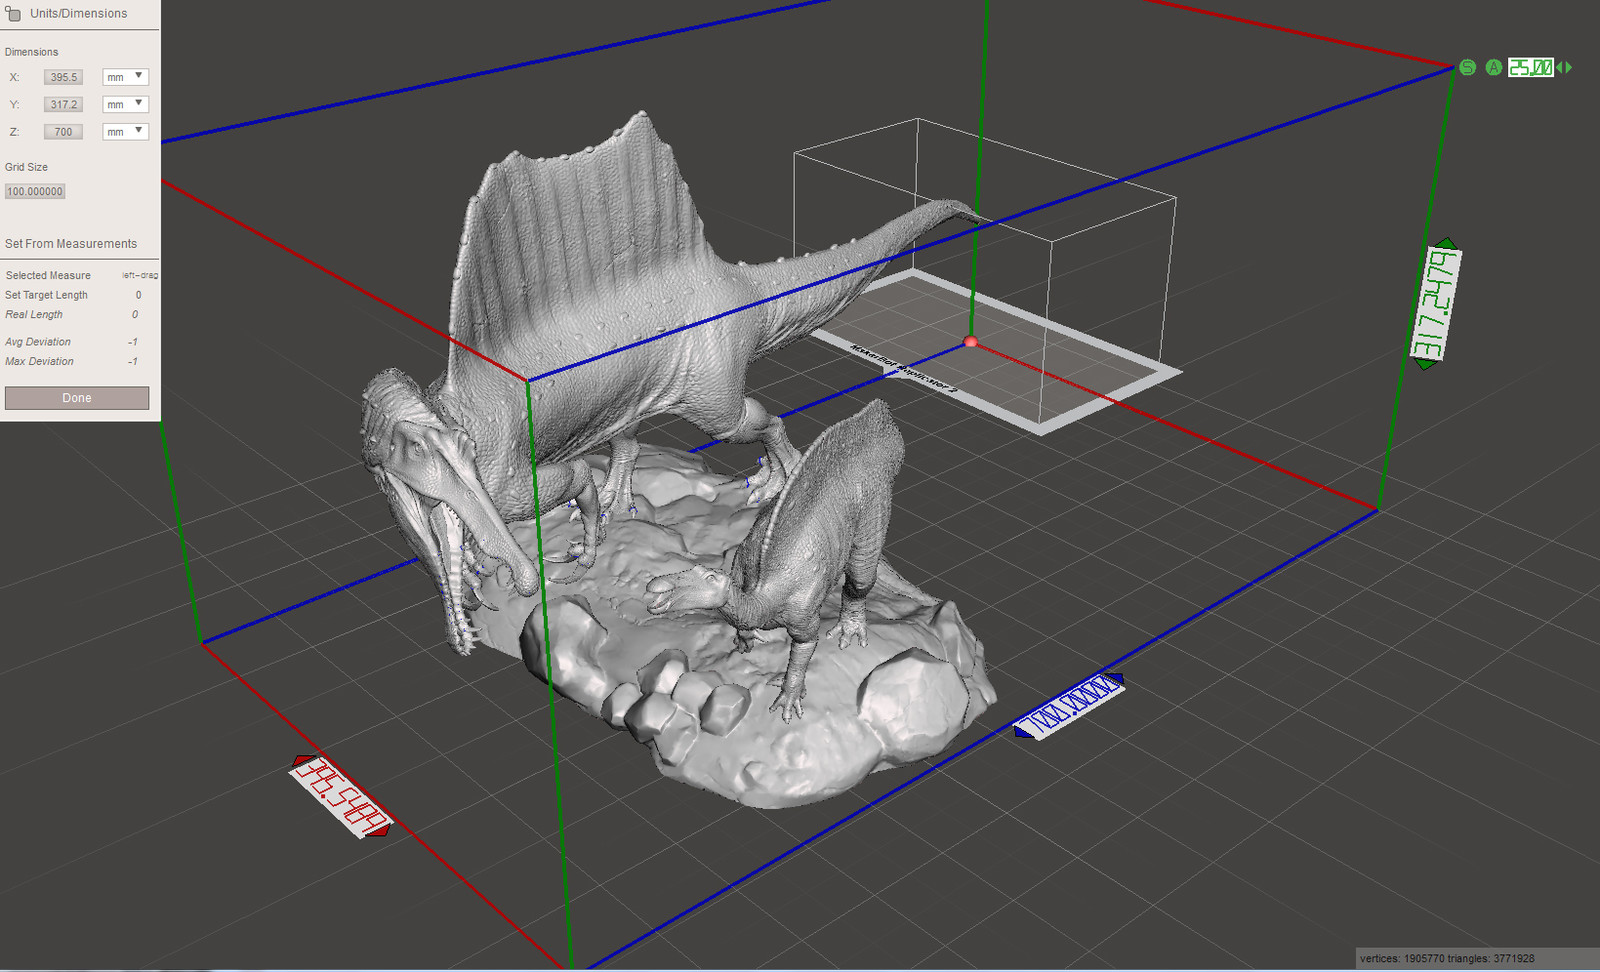The image size is (1600, 972).
Task: Click the Grid Size value field
Action: 35,191
